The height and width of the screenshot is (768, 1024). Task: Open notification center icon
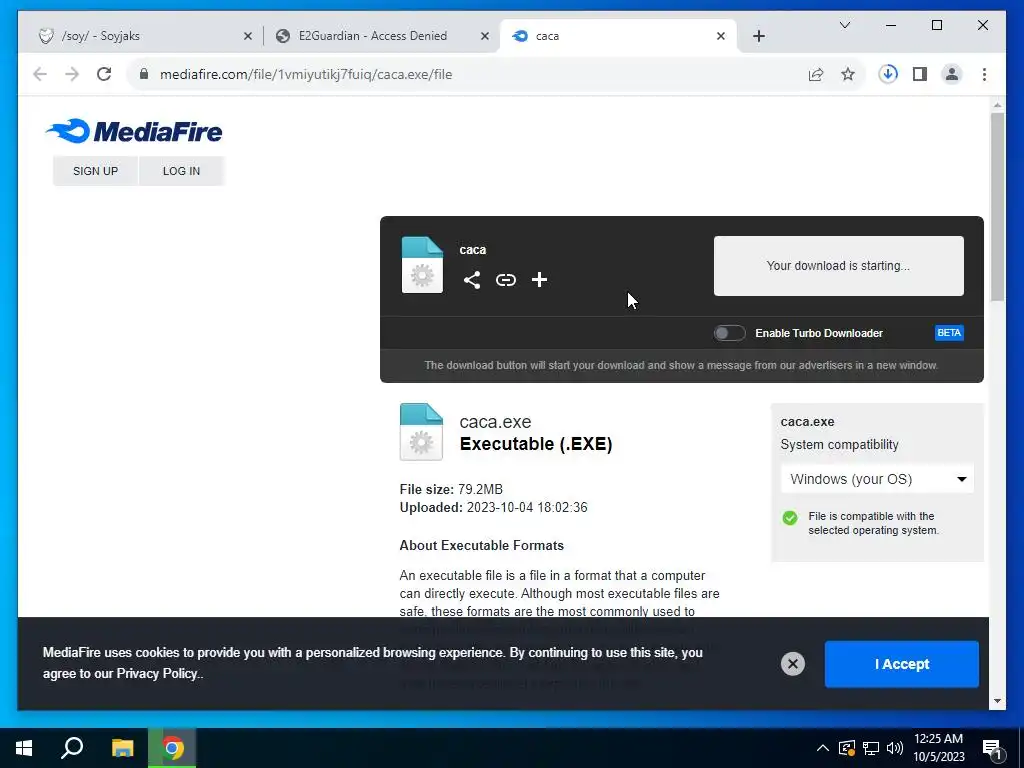[x=992, y=749]
